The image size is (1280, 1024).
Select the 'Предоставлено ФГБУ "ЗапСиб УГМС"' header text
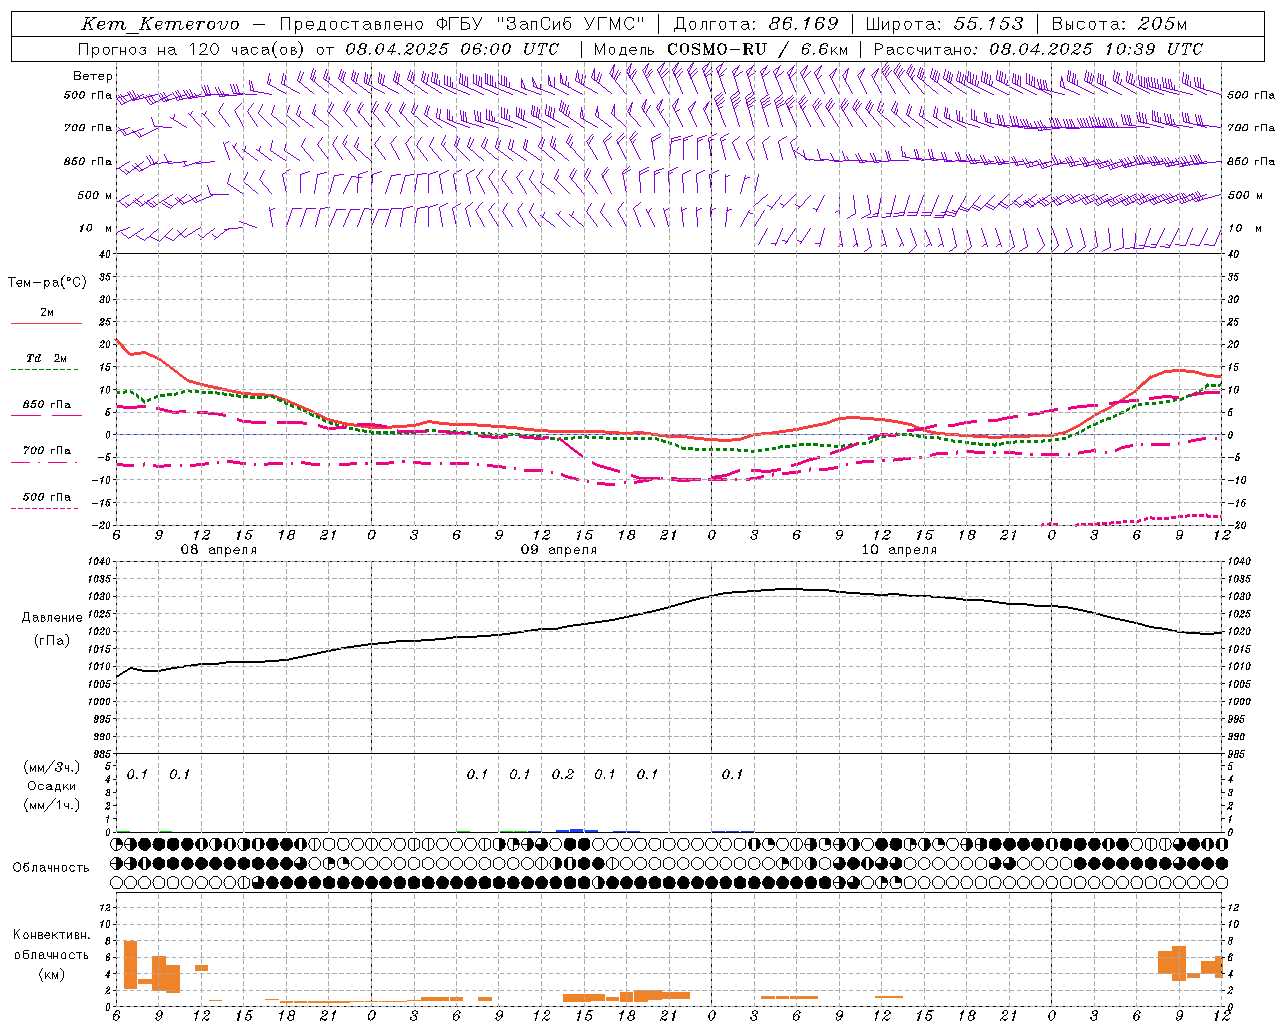pyautogui.click(x=462, y=24)
